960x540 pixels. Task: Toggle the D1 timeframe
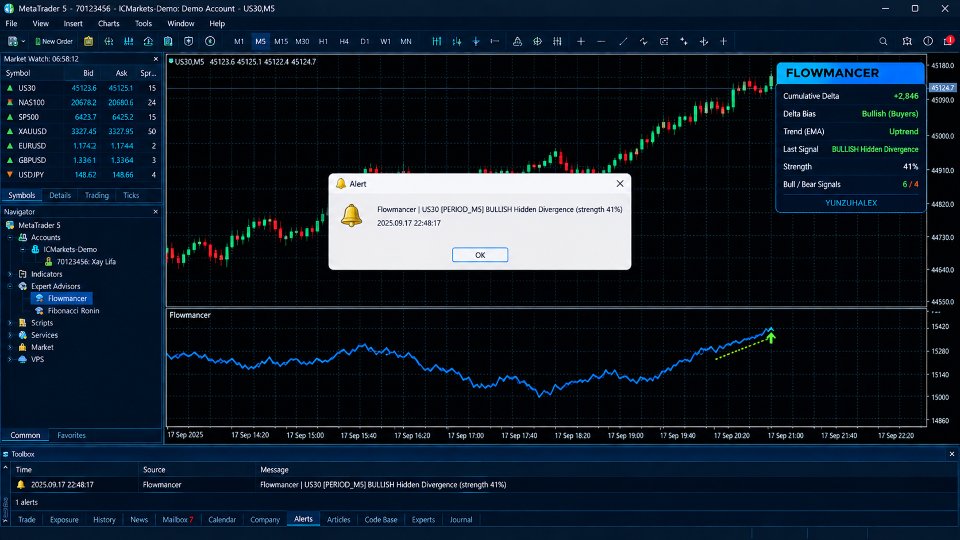pos(365,41)
